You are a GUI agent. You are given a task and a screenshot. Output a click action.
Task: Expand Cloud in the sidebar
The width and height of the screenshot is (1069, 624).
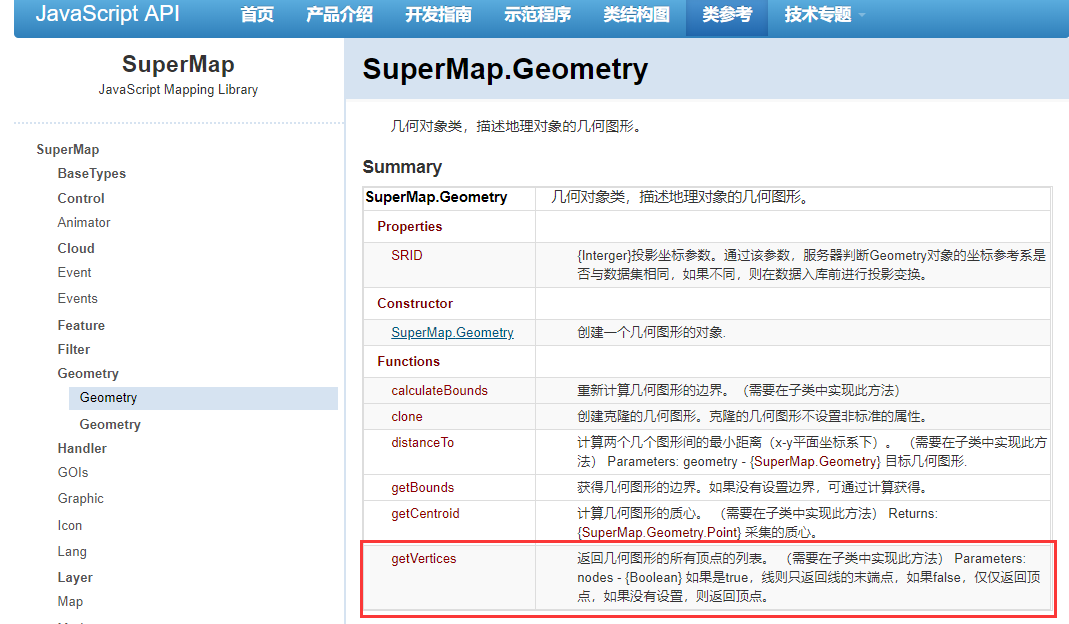pyautogui.click(x=76, y=248)
